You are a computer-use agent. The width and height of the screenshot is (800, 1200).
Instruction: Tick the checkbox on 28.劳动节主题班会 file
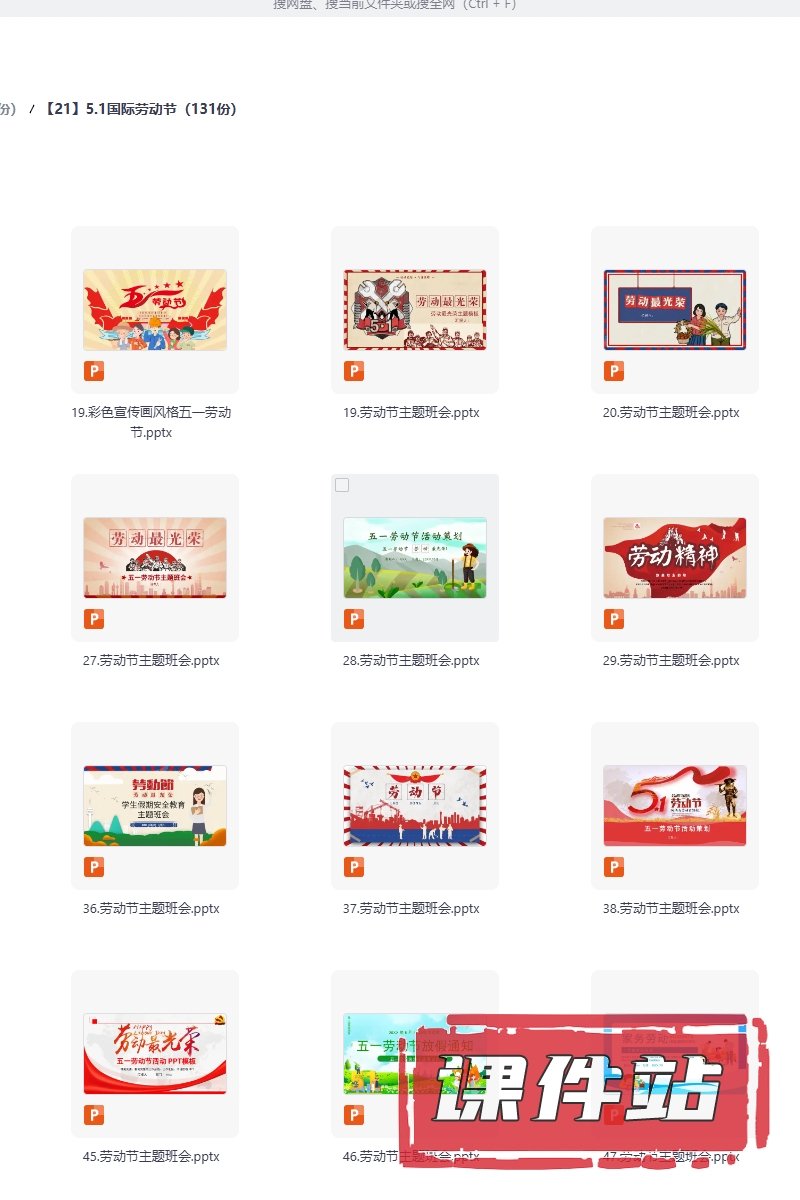pyautogui.click(x=342, y=485)
